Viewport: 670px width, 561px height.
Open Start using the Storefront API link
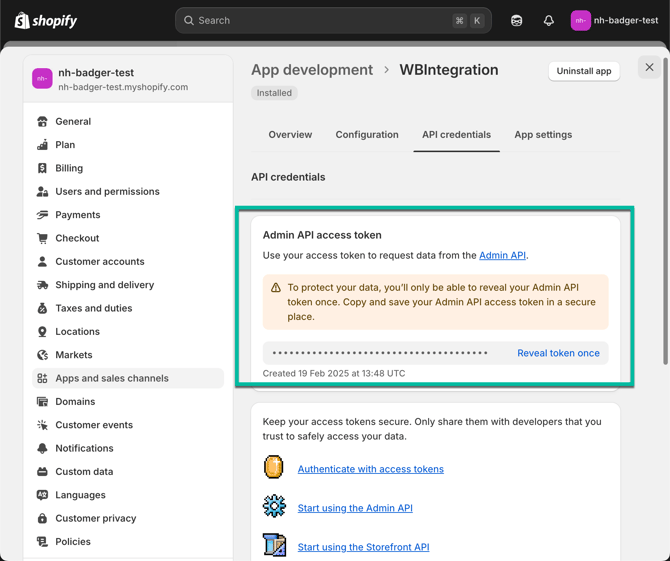(363, 547)
